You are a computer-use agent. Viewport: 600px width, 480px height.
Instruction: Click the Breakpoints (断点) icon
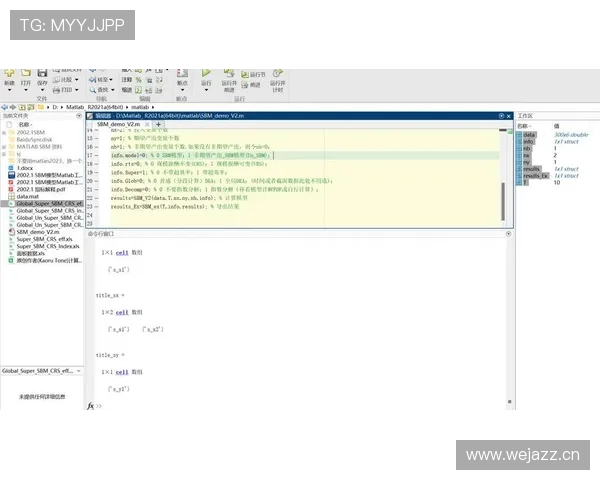click(x=182, y=75)
